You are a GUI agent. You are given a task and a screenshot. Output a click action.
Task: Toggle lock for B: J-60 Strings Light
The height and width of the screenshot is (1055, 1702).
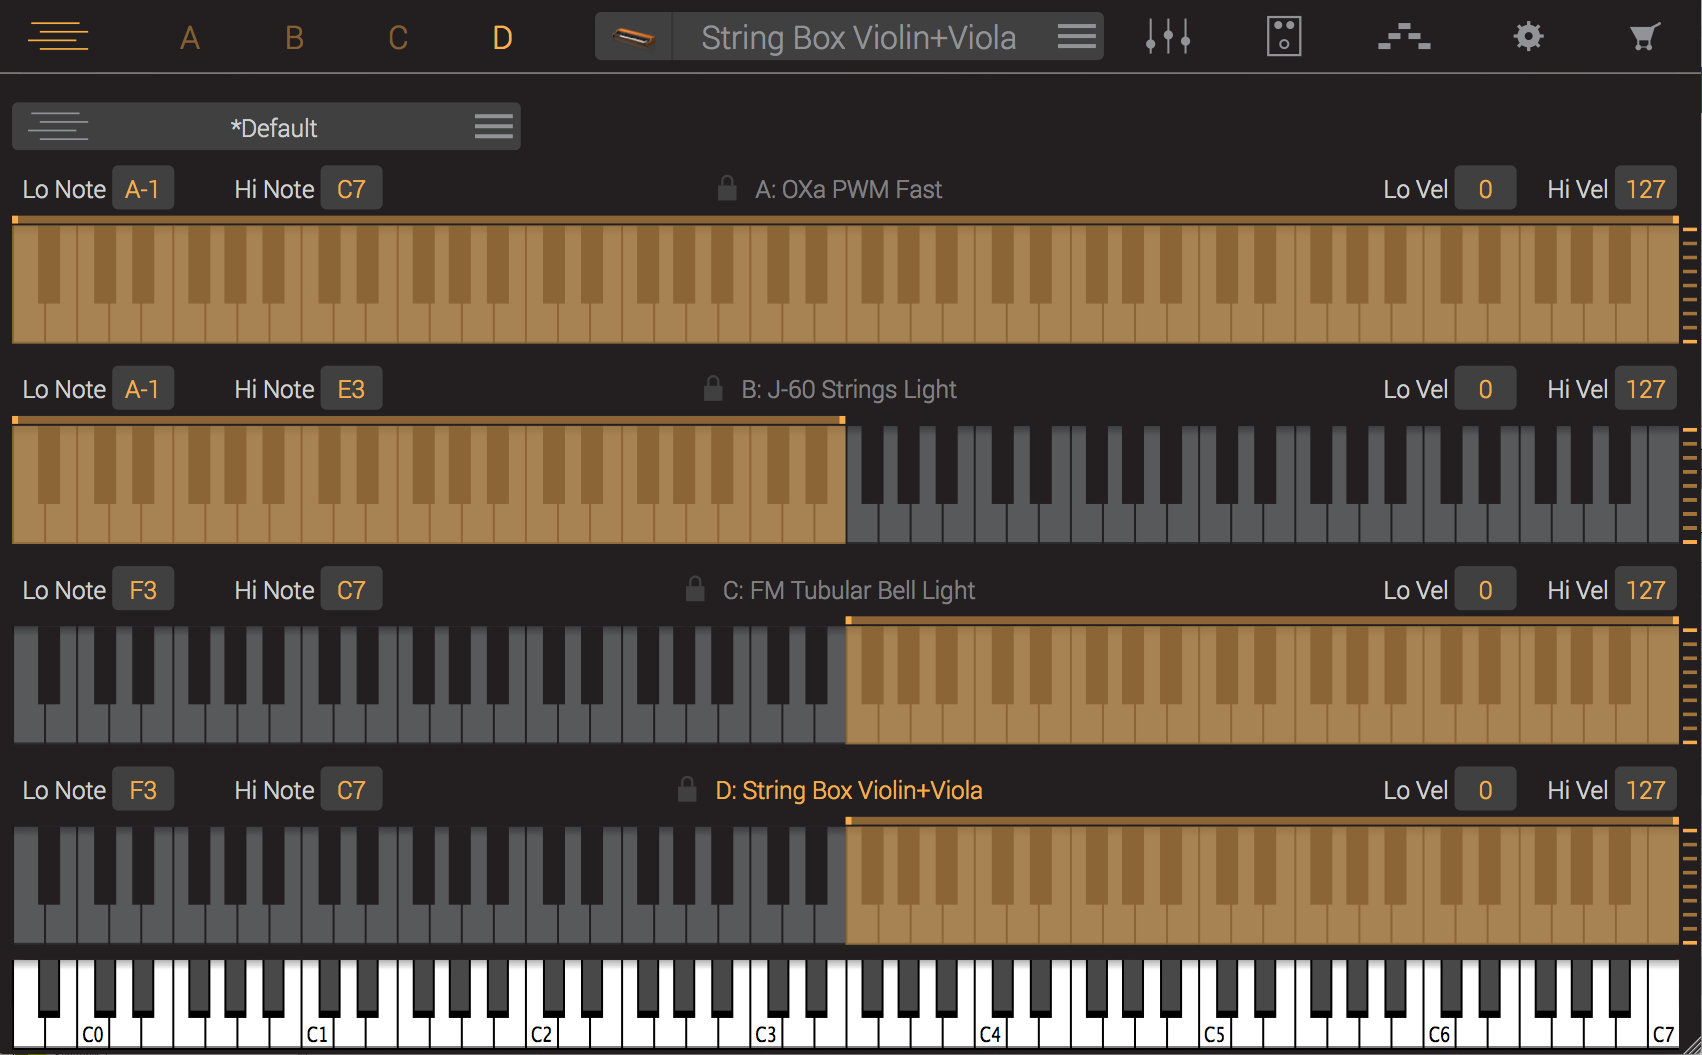tap(713, 388)
